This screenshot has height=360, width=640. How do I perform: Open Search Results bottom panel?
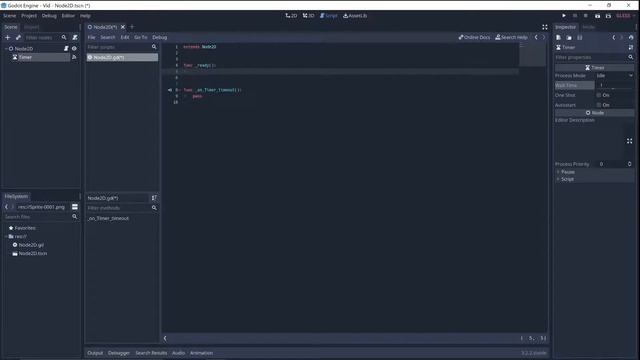(151, 353)
